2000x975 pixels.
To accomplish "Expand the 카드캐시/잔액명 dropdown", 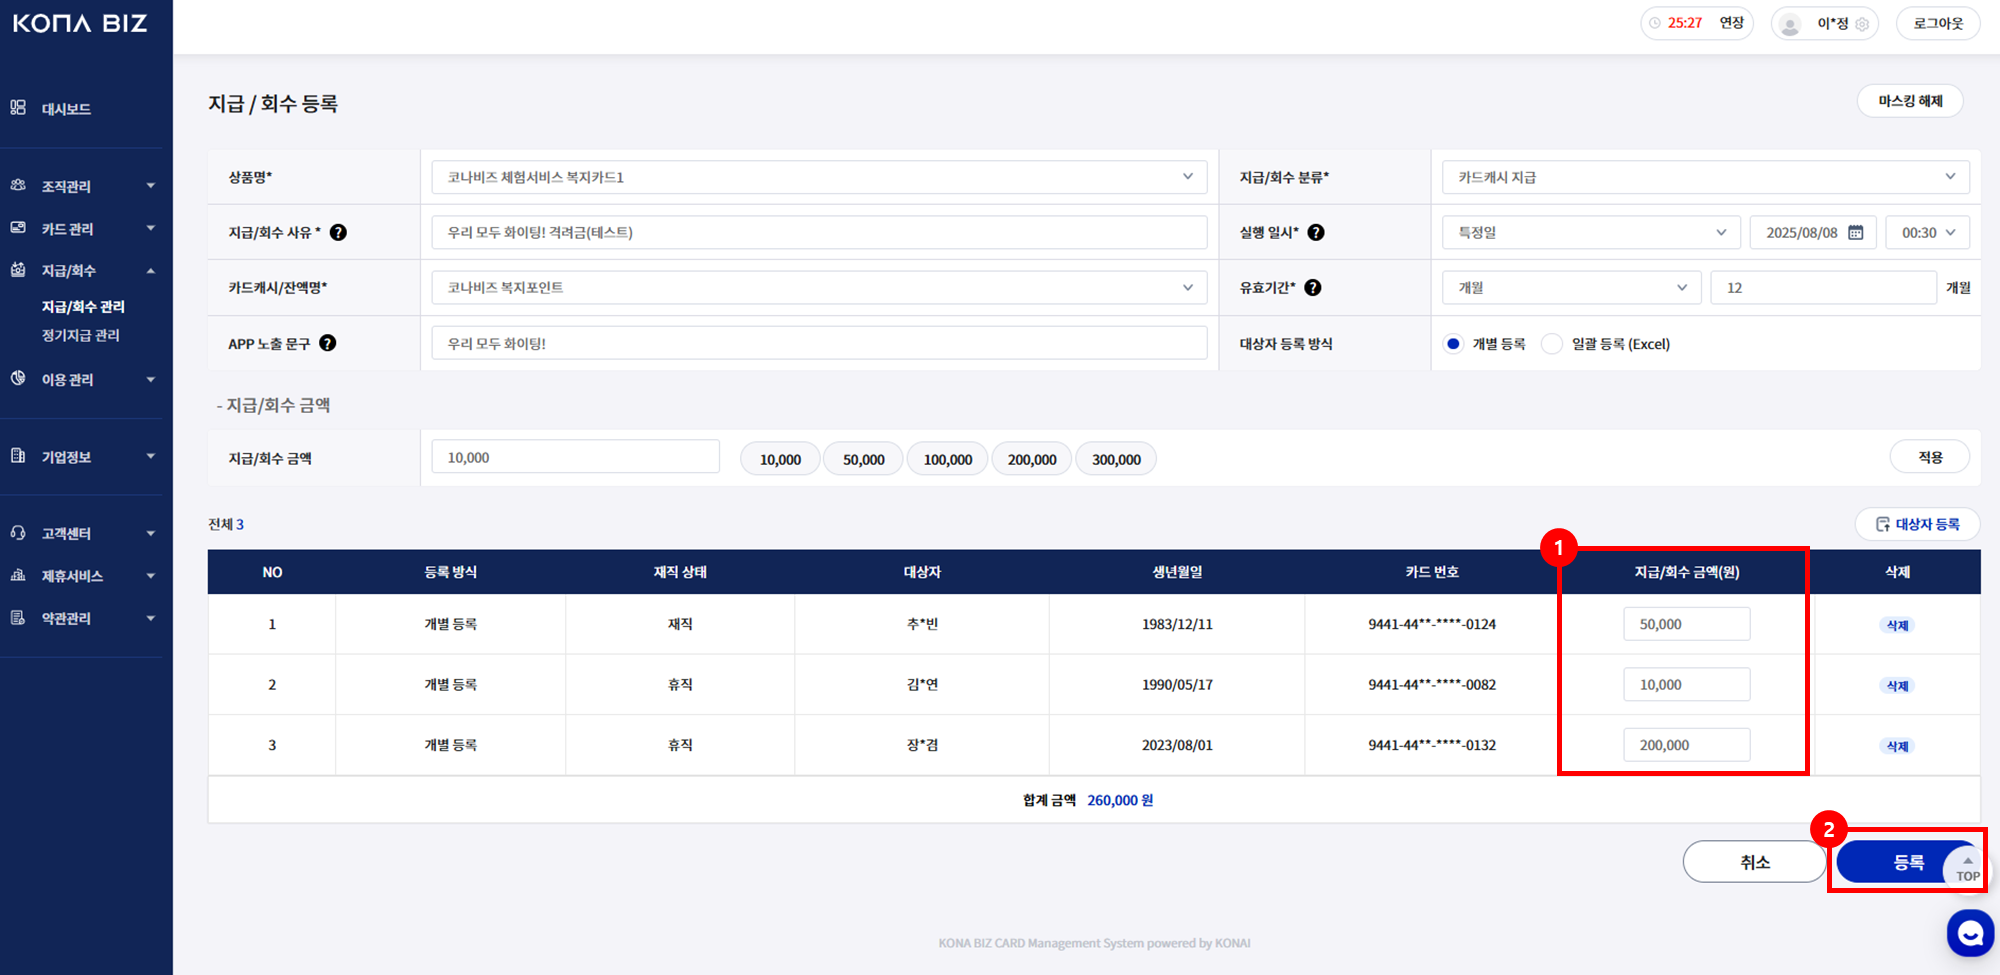I will tap(819, 288).
